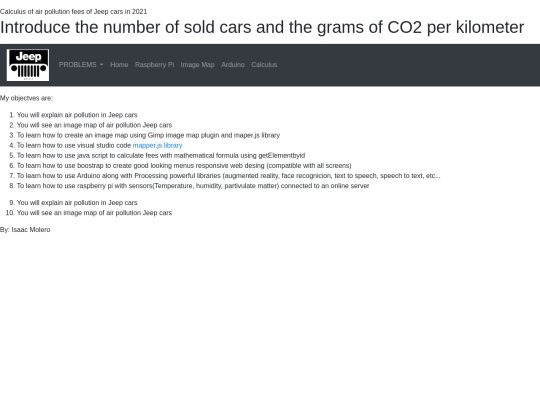
Task: Expand the PROBLEMS dropdown caret arrow
Action: pos(102,65)
